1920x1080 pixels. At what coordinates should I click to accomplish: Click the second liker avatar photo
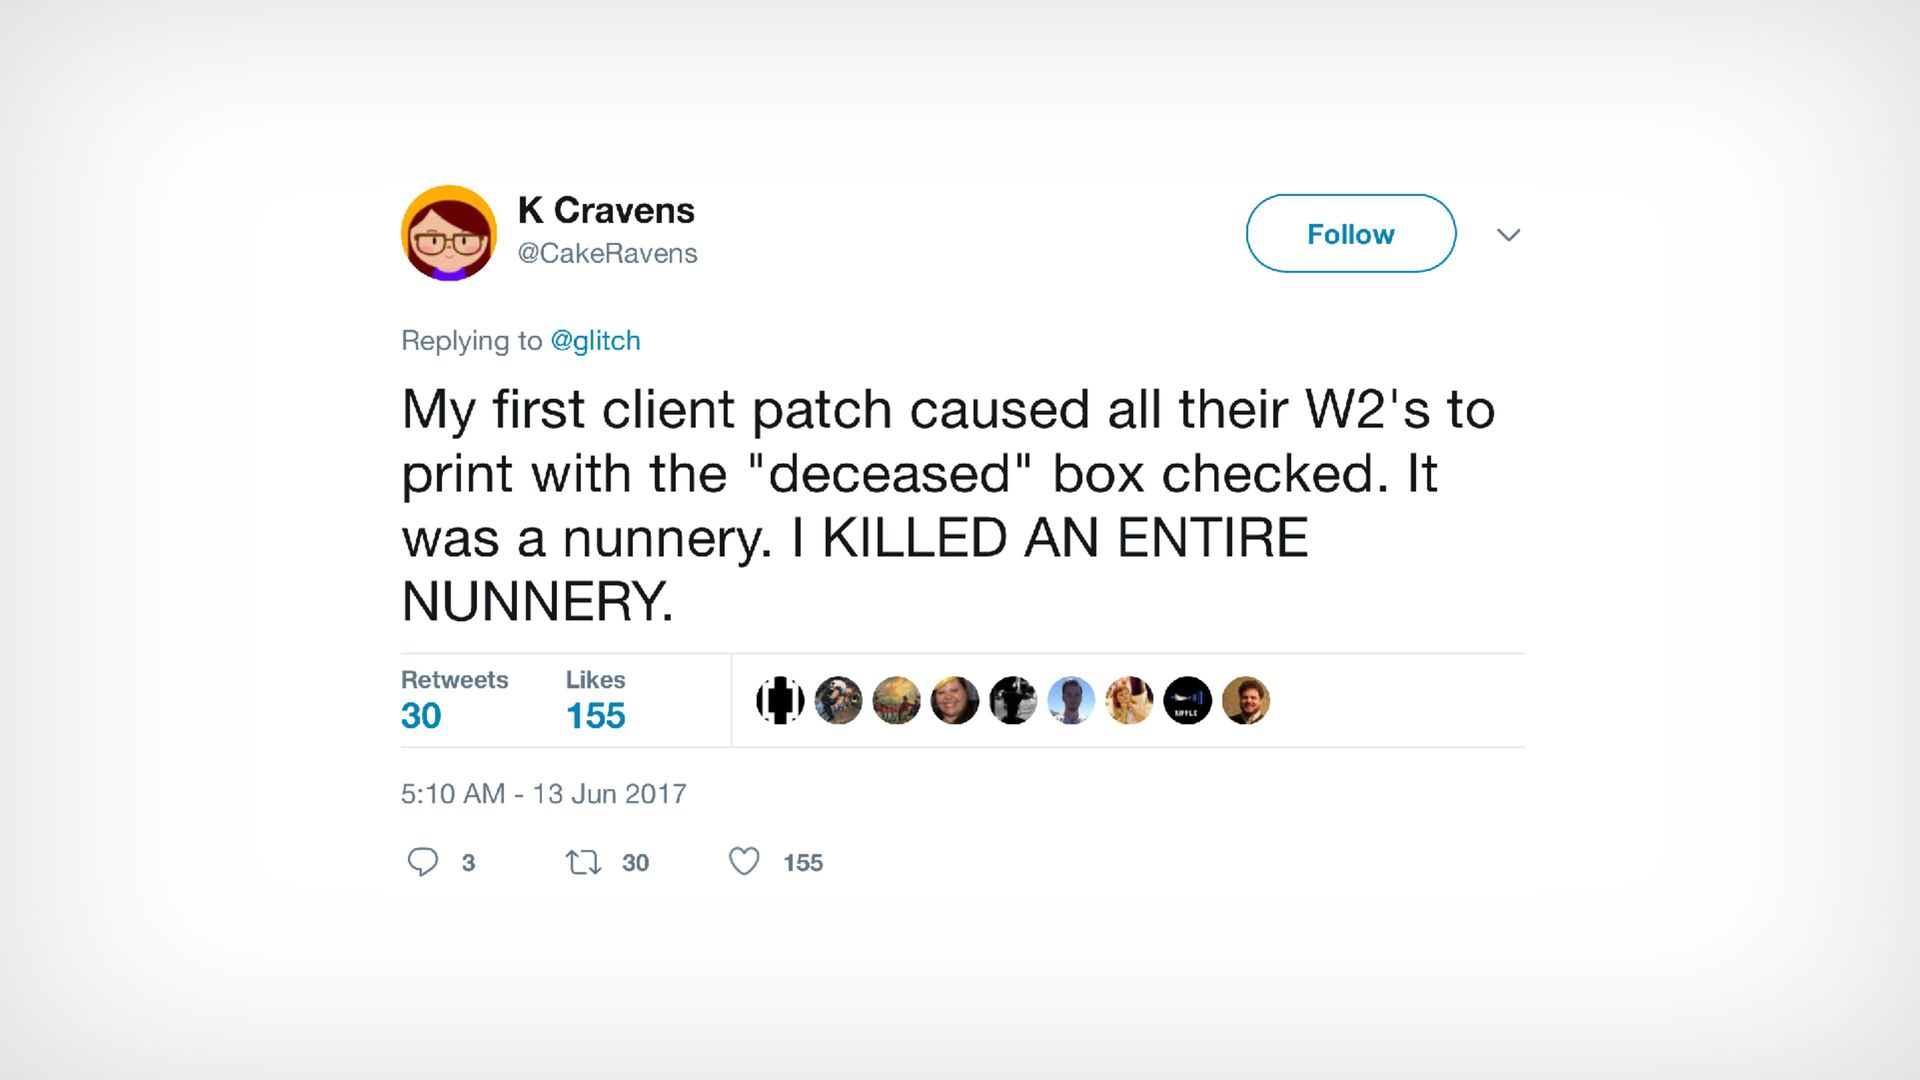point(838,700)
